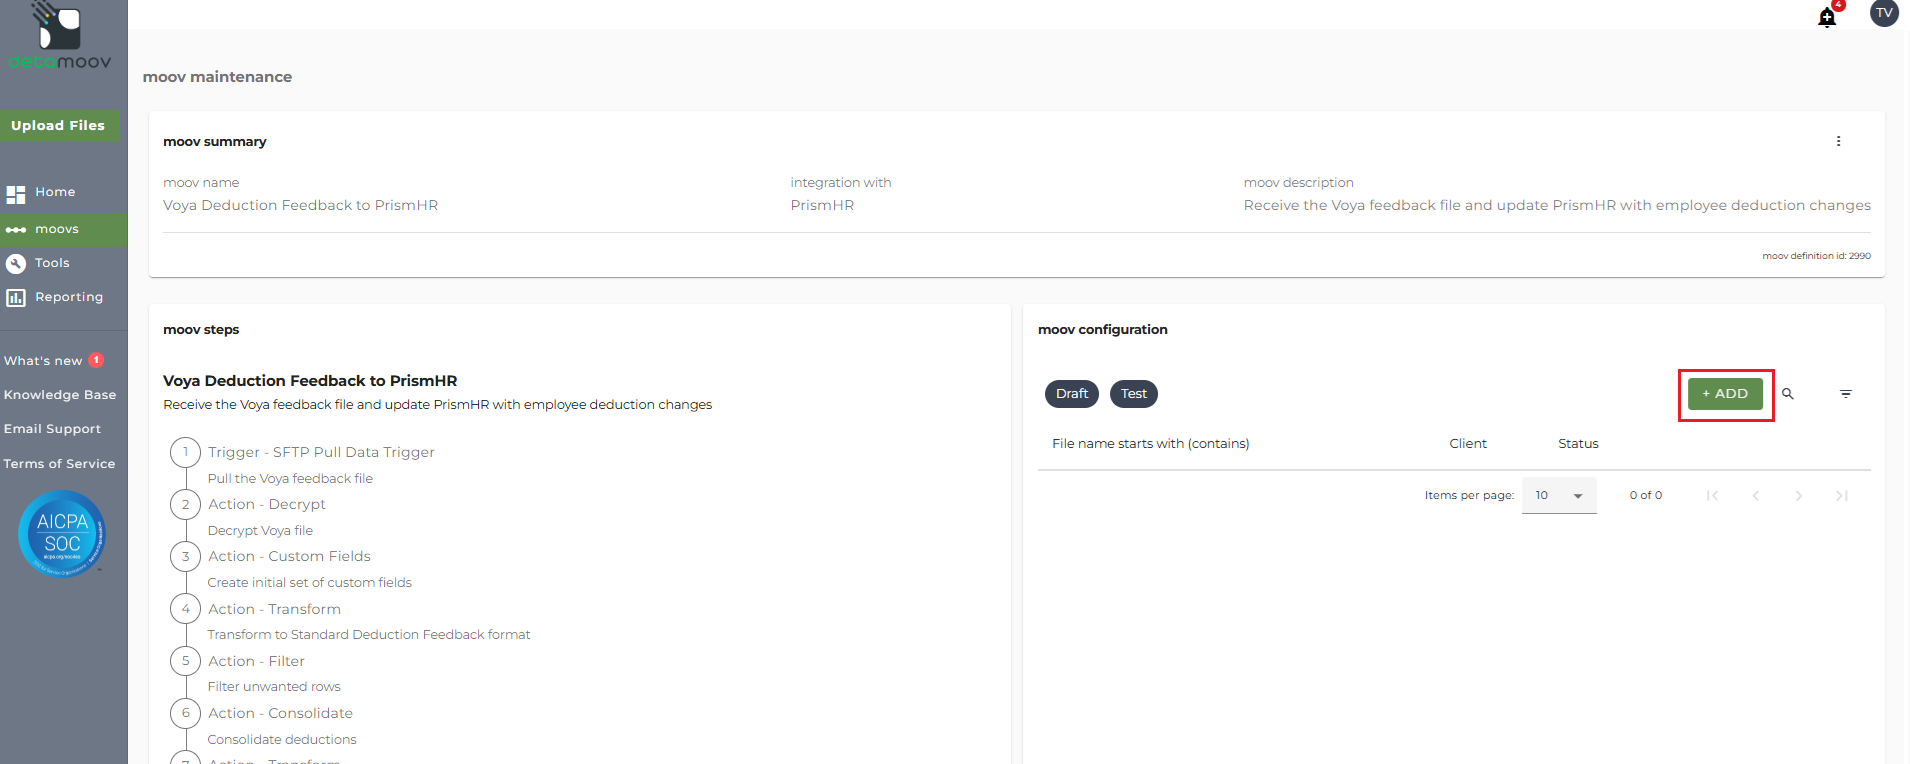Click the Tools wrench icon
Viewport: 1910px width, 764px height.
[x=16, y=264]
